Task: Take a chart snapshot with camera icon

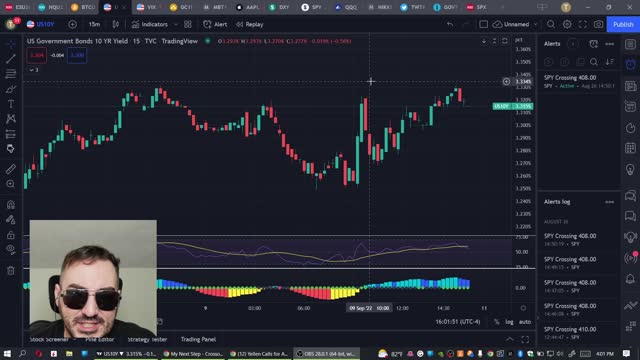Action: (x=598, y=24)
